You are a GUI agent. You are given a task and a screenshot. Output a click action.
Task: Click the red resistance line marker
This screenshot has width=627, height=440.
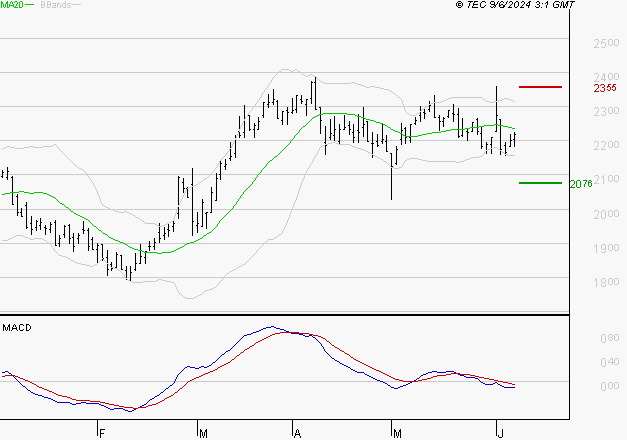(x=540, y=87)
